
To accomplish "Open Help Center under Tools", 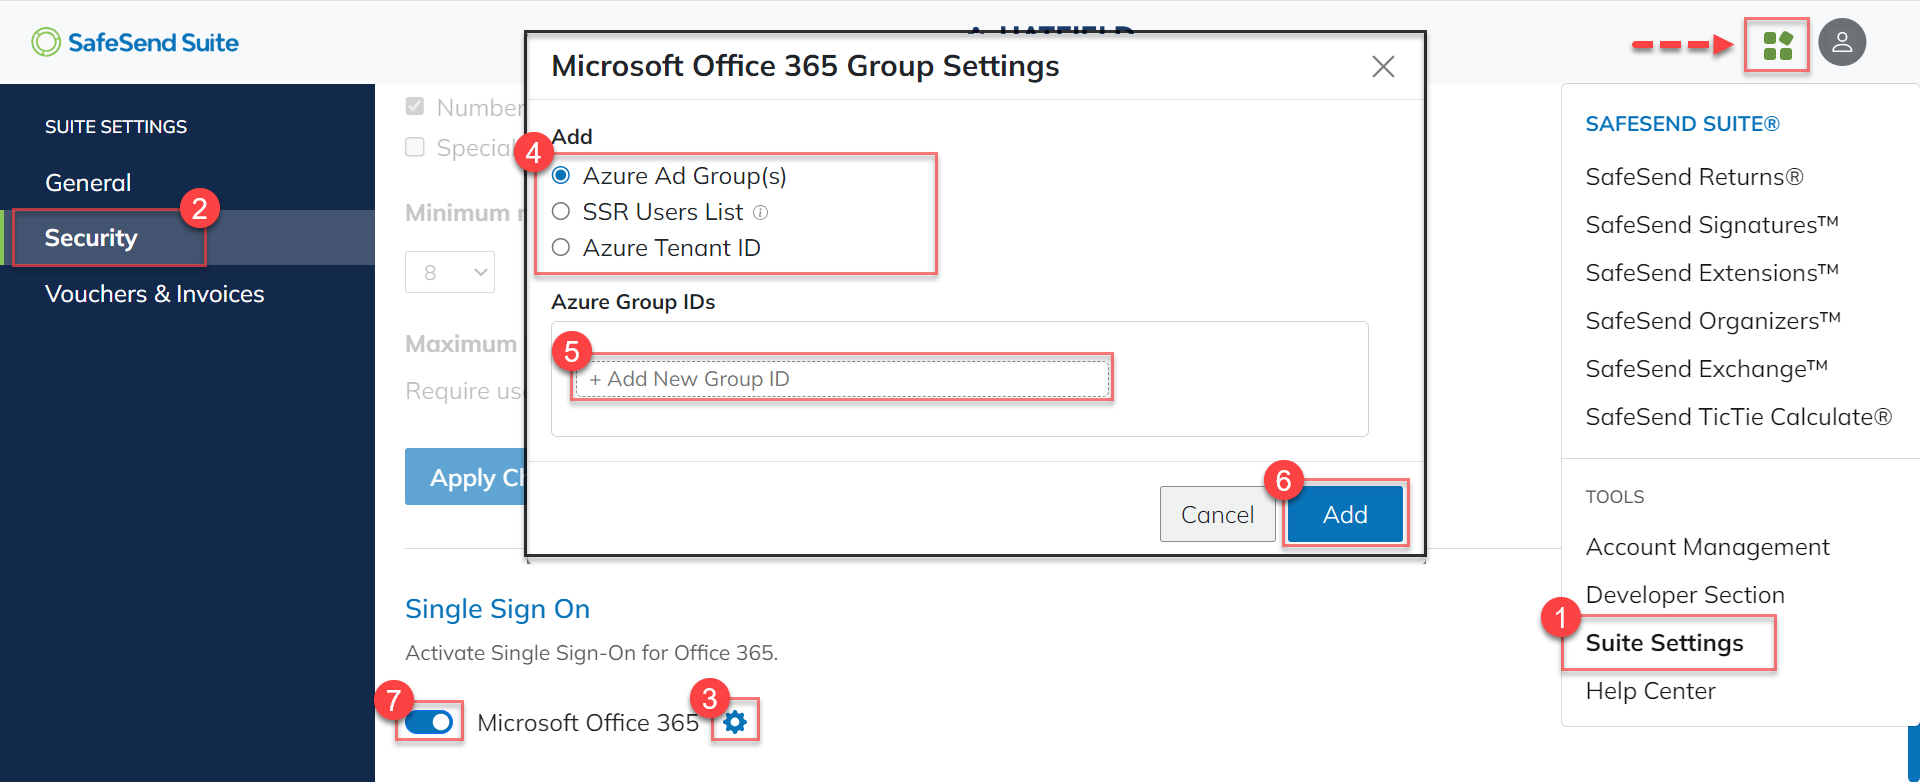I will (1650, 691).
